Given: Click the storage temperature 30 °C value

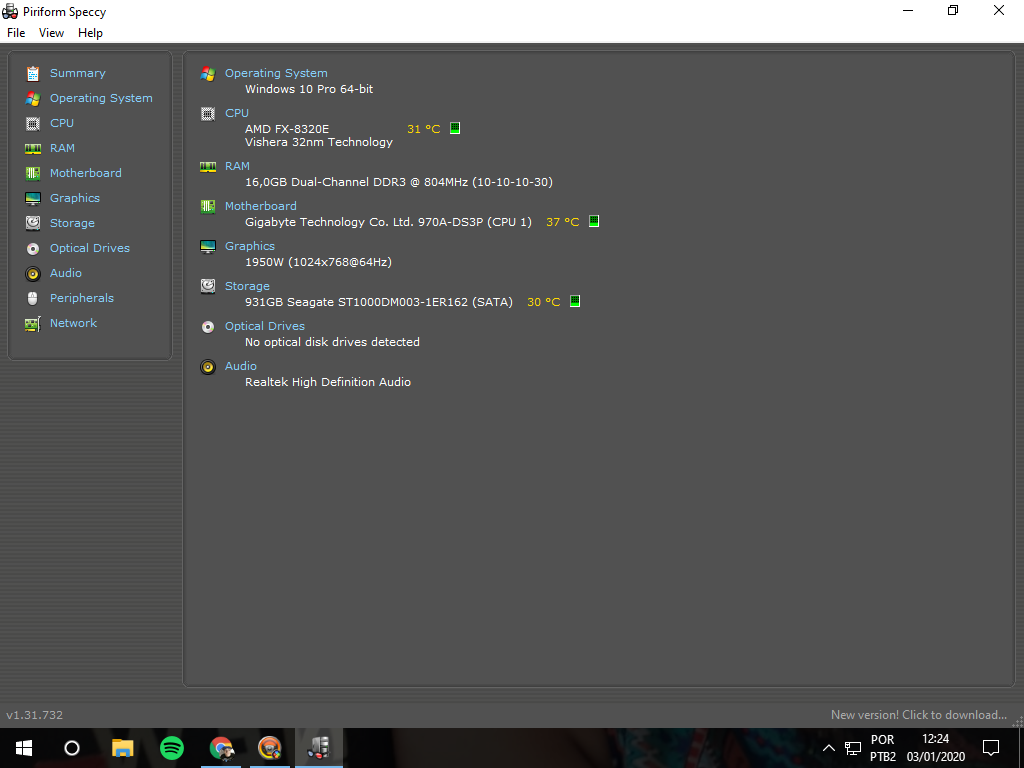Looking at the screenshot, I should pyautogui.click(x=543, y=302).
